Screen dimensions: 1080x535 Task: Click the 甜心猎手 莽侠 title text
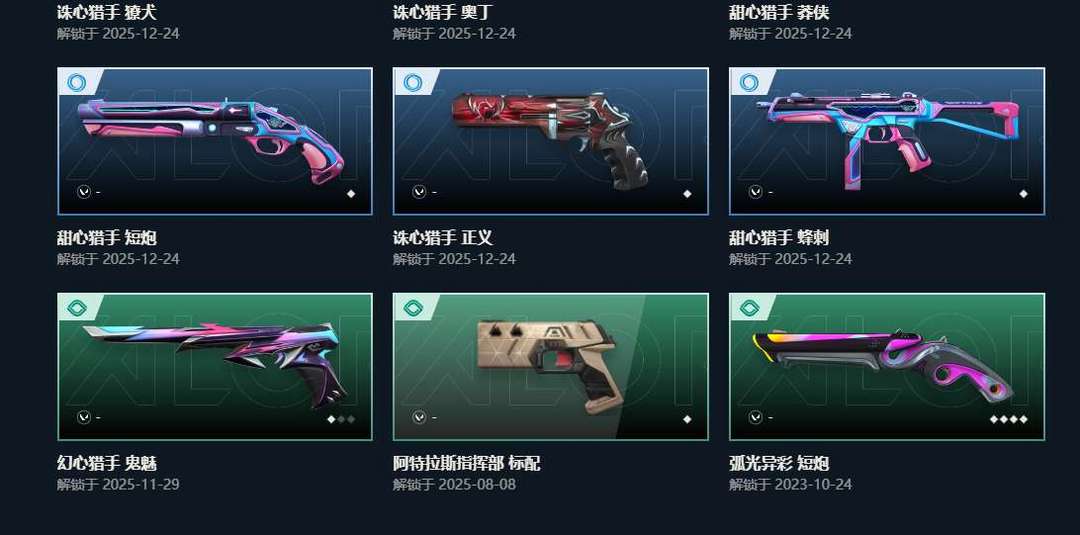coord(779,12)
